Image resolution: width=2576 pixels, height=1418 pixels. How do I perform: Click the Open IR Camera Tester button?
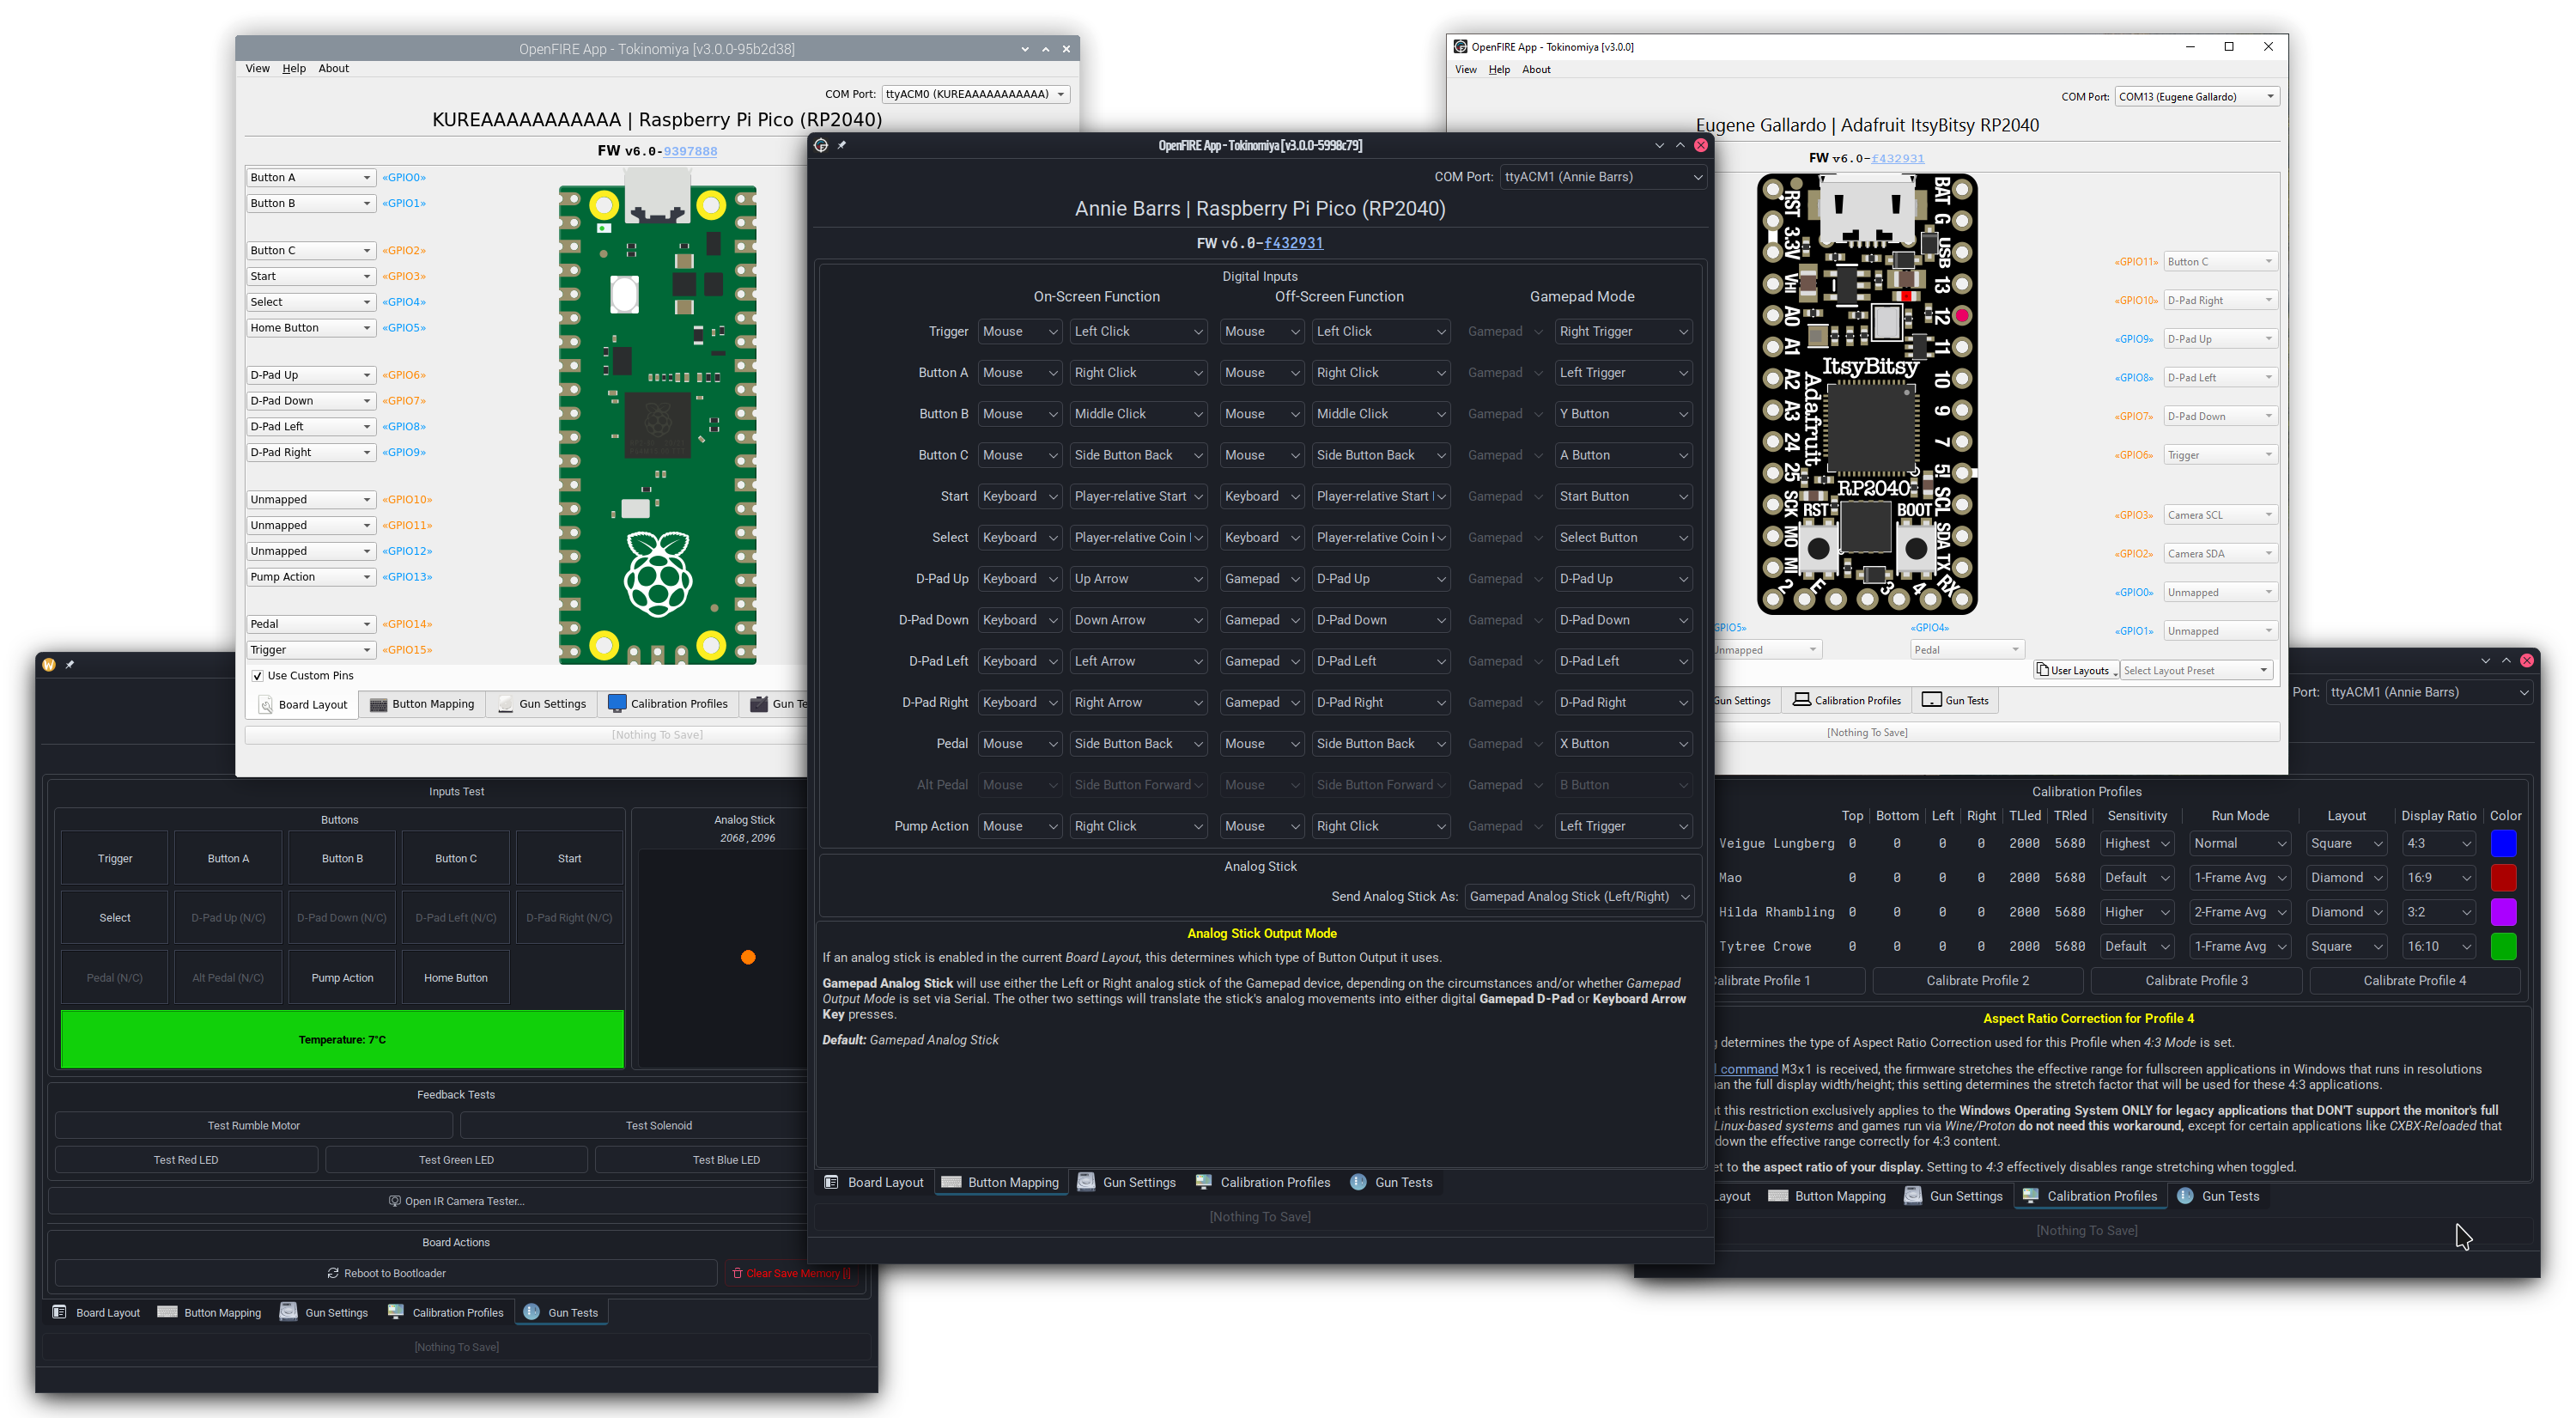(x=456, y=1201)
